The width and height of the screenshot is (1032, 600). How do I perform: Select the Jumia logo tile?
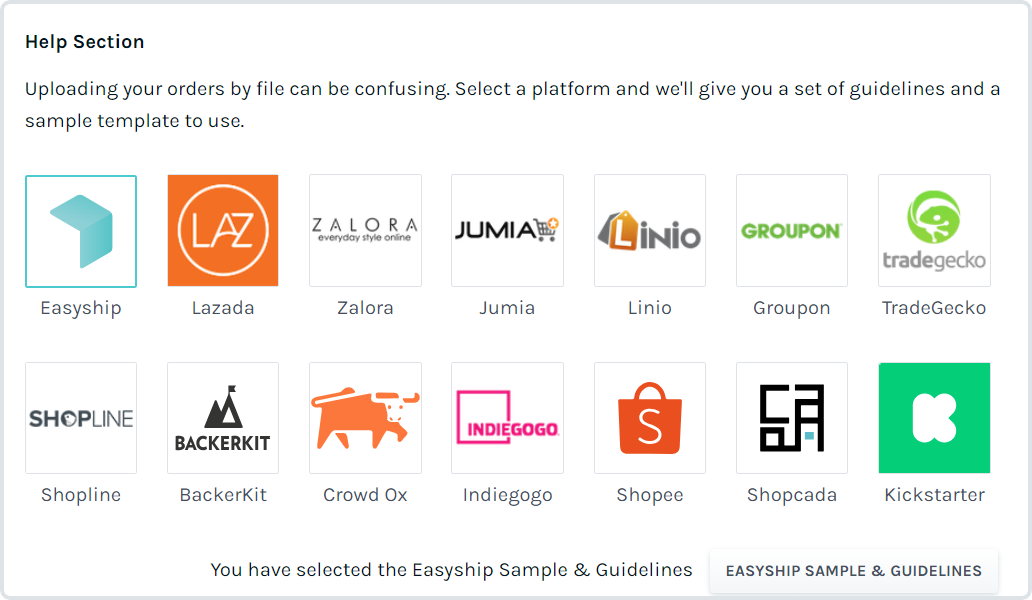[507, 231]
